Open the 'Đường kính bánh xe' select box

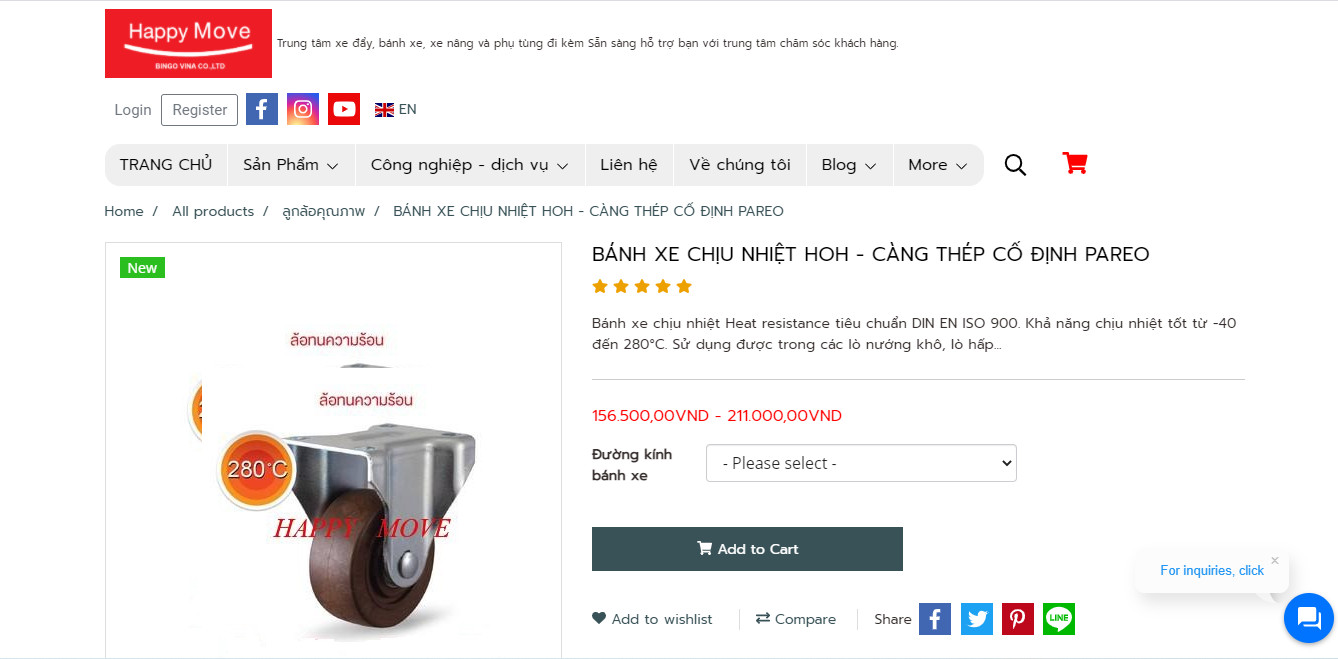point(861,463)
